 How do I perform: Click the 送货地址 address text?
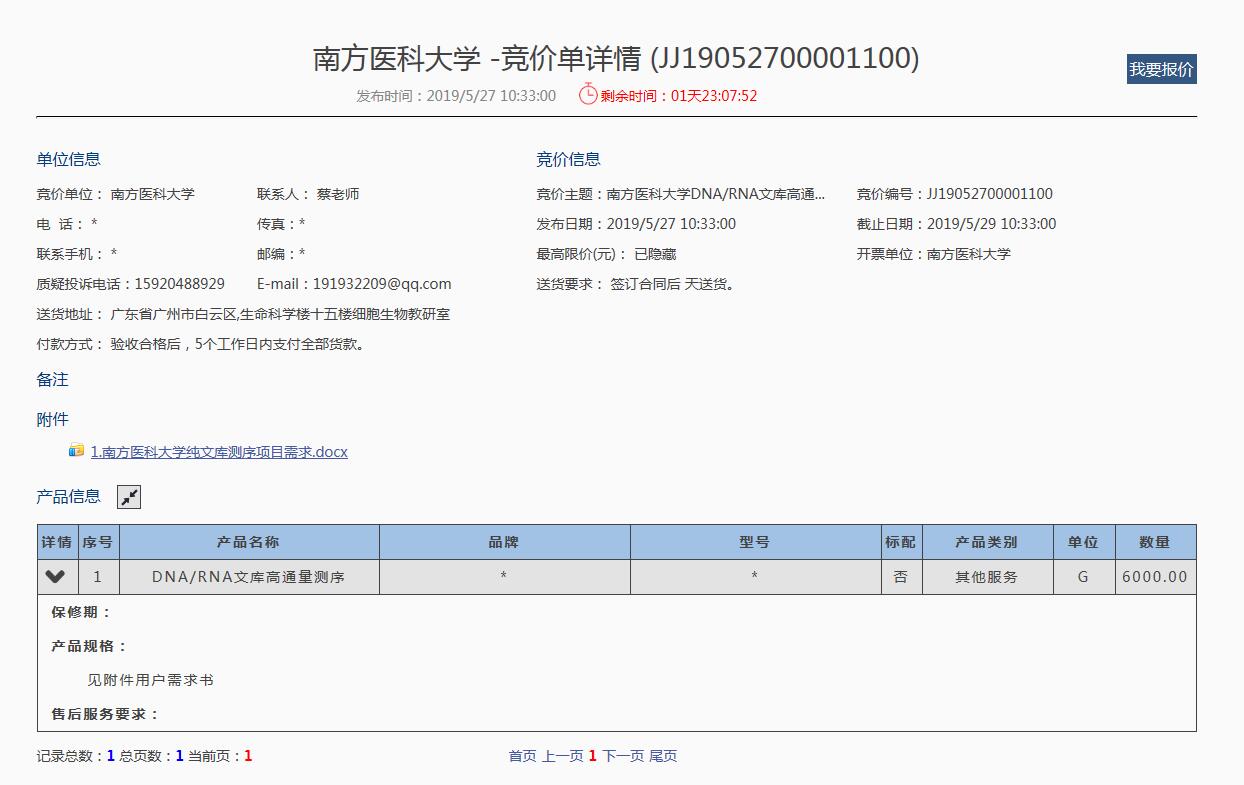(280, 314)
